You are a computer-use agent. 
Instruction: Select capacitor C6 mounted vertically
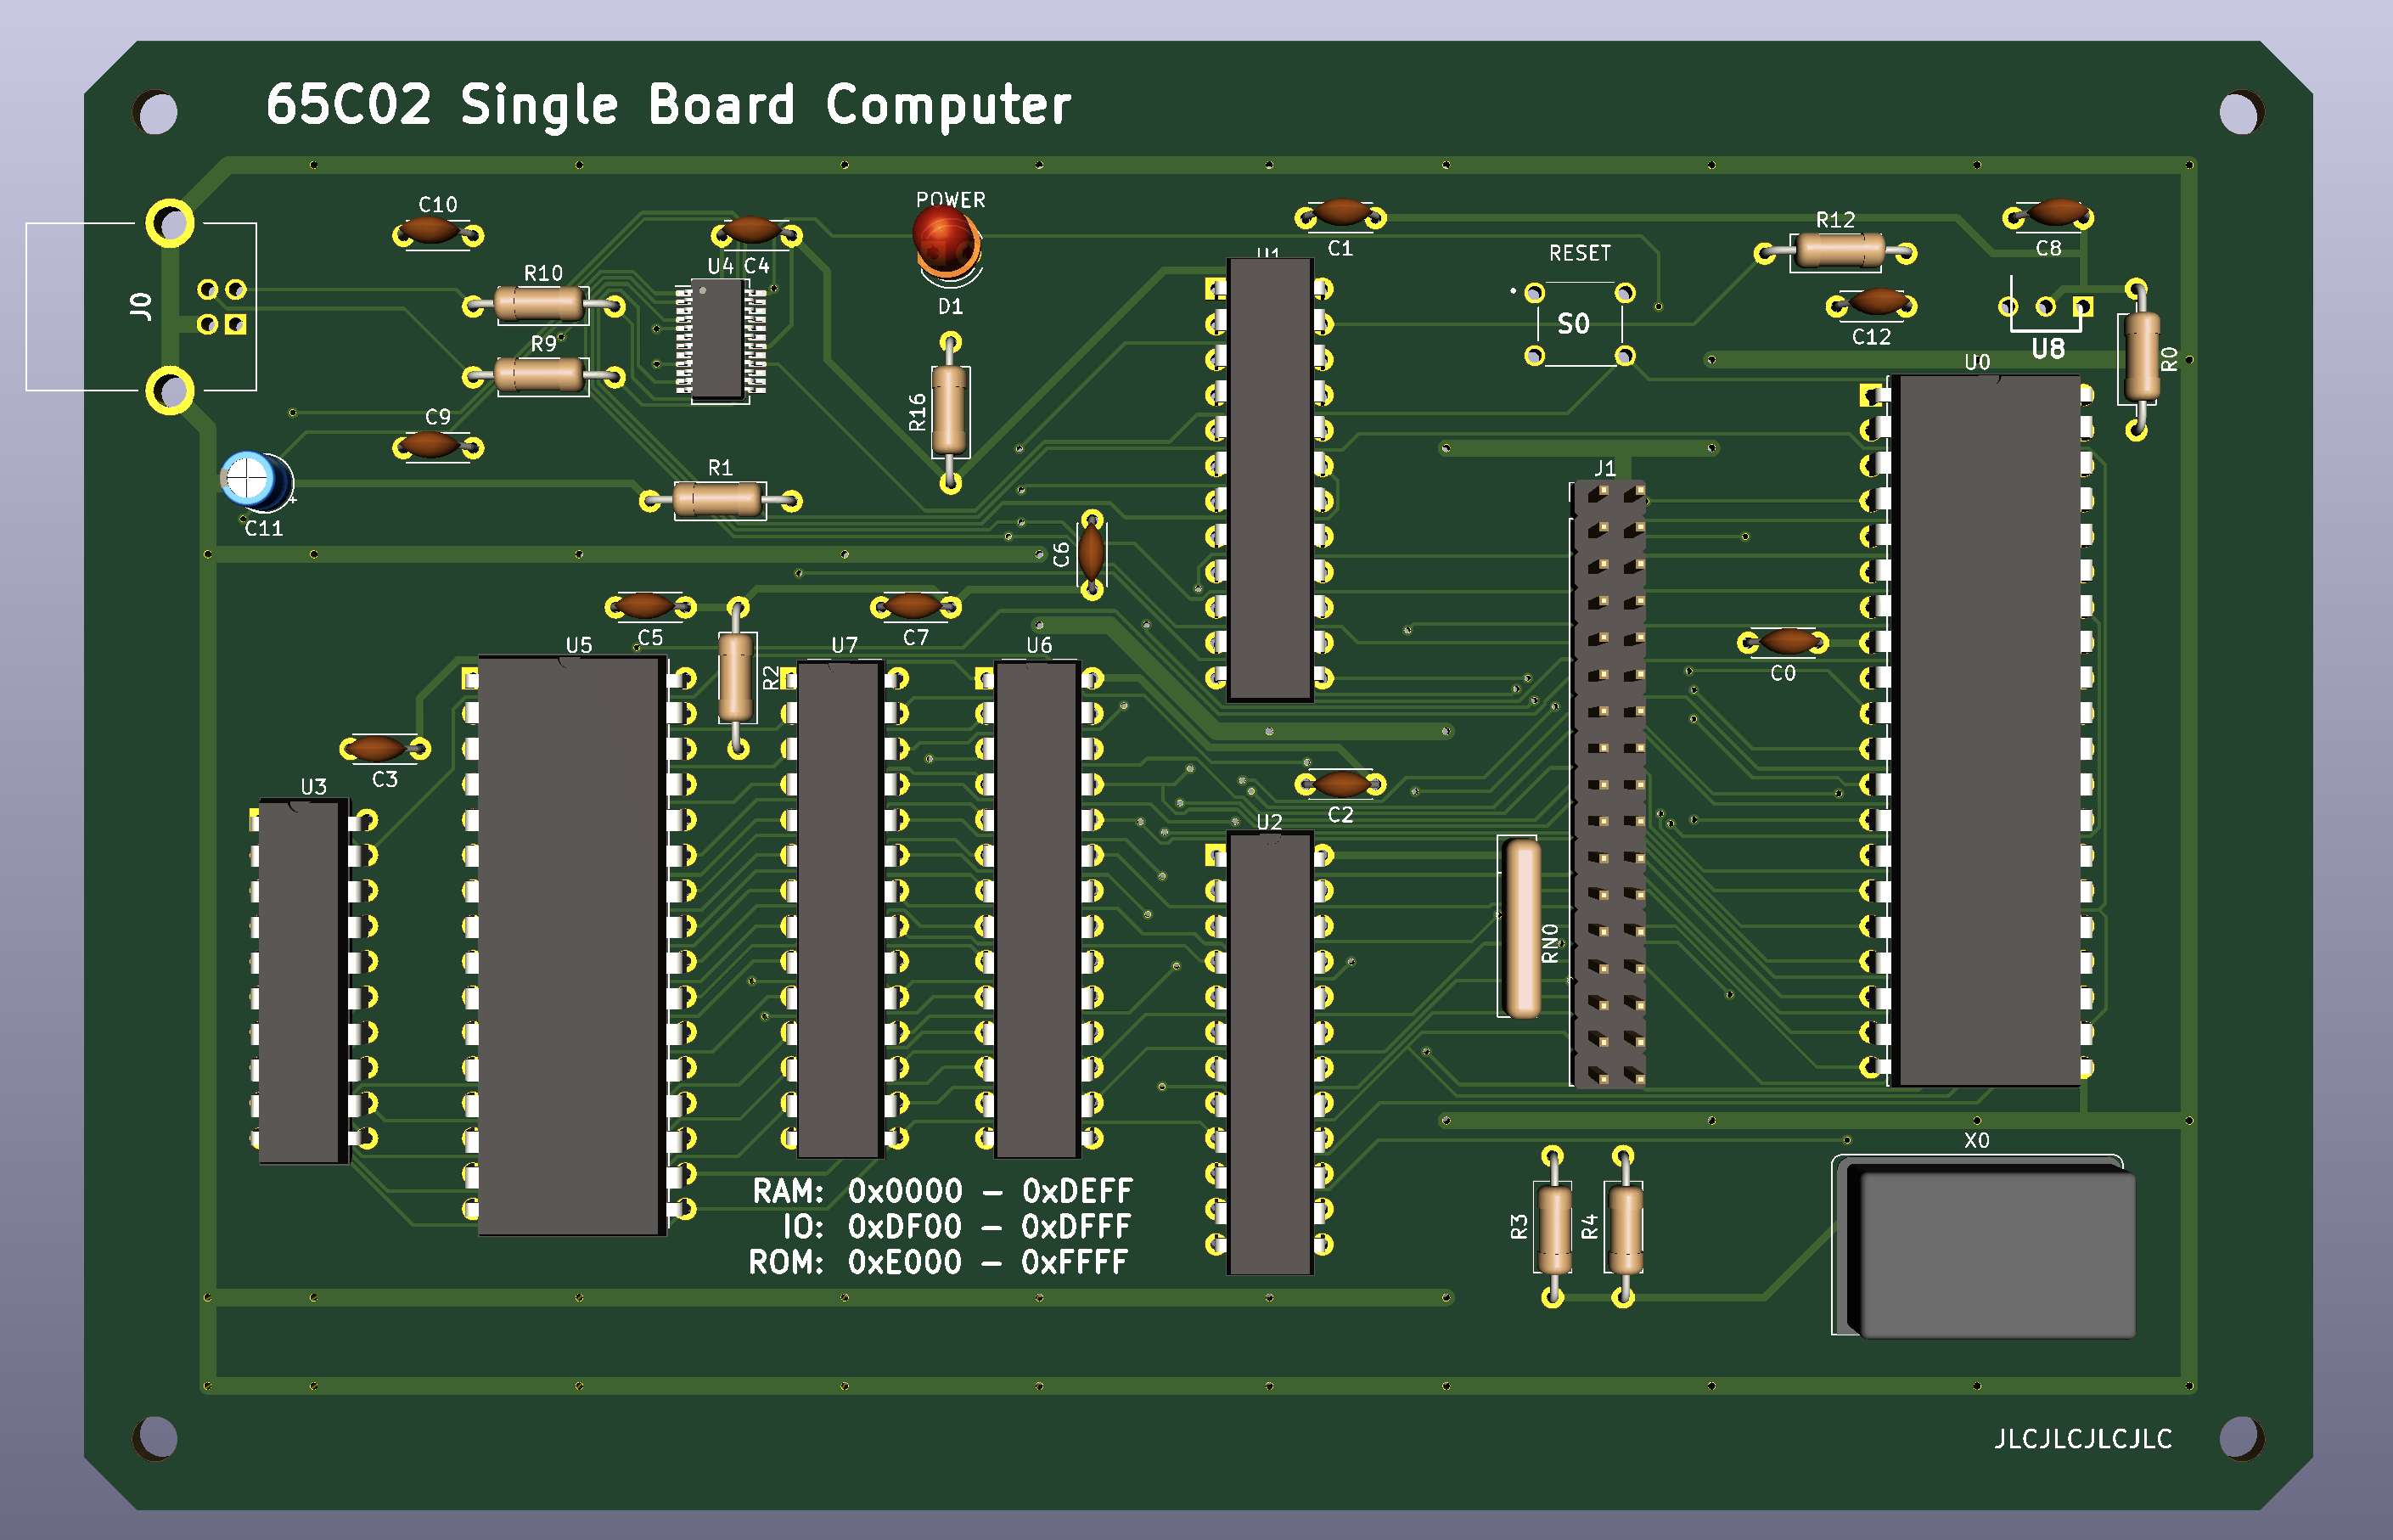(x=1091, y=553)
